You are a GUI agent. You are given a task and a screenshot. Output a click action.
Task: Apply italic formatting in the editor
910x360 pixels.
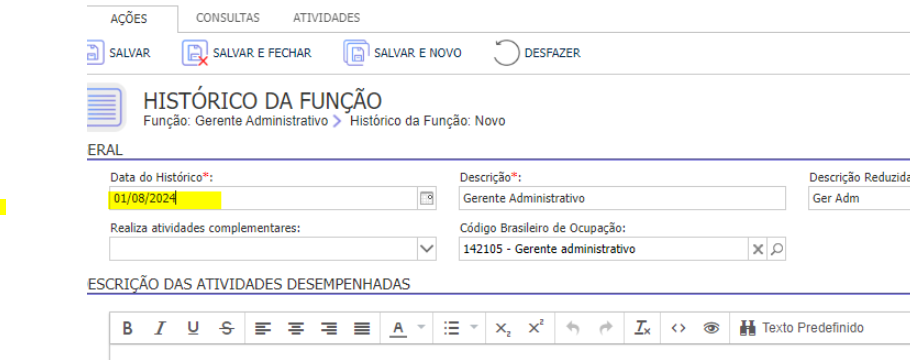(160, 328)
